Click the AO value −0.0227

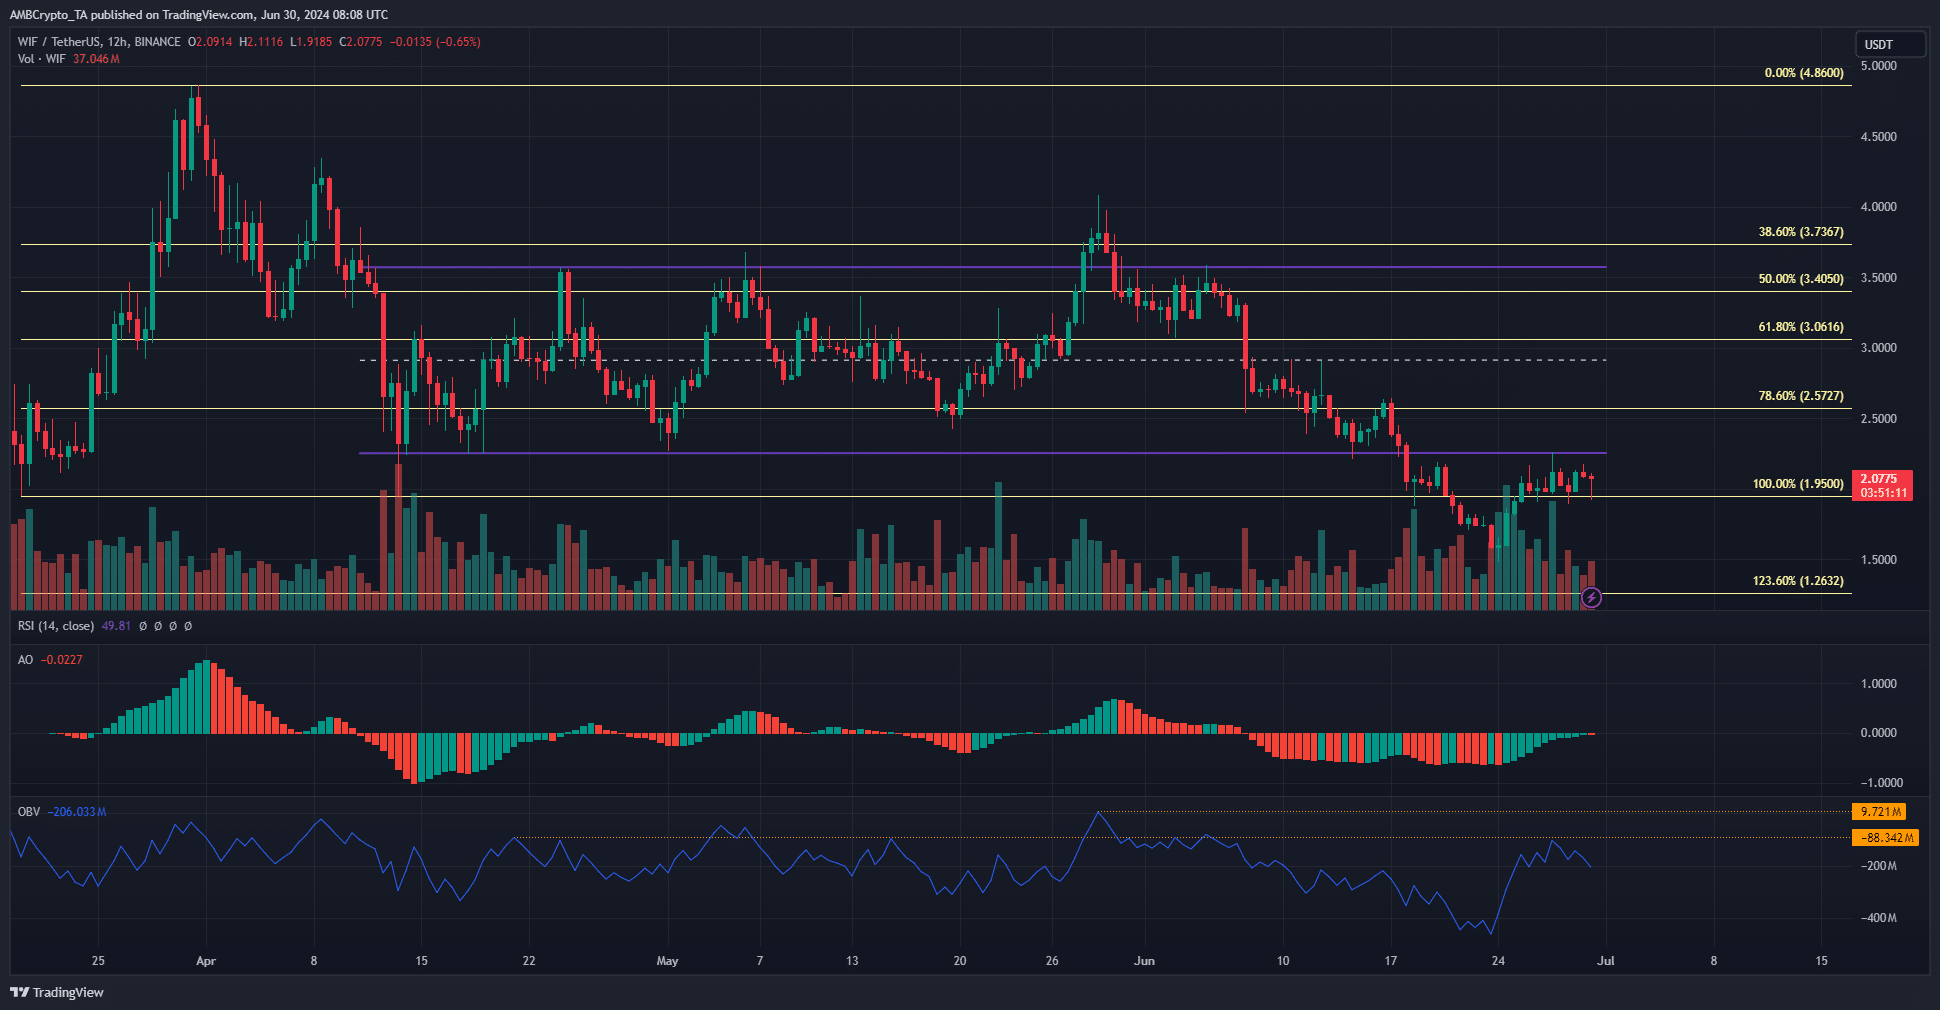point(62,660)
